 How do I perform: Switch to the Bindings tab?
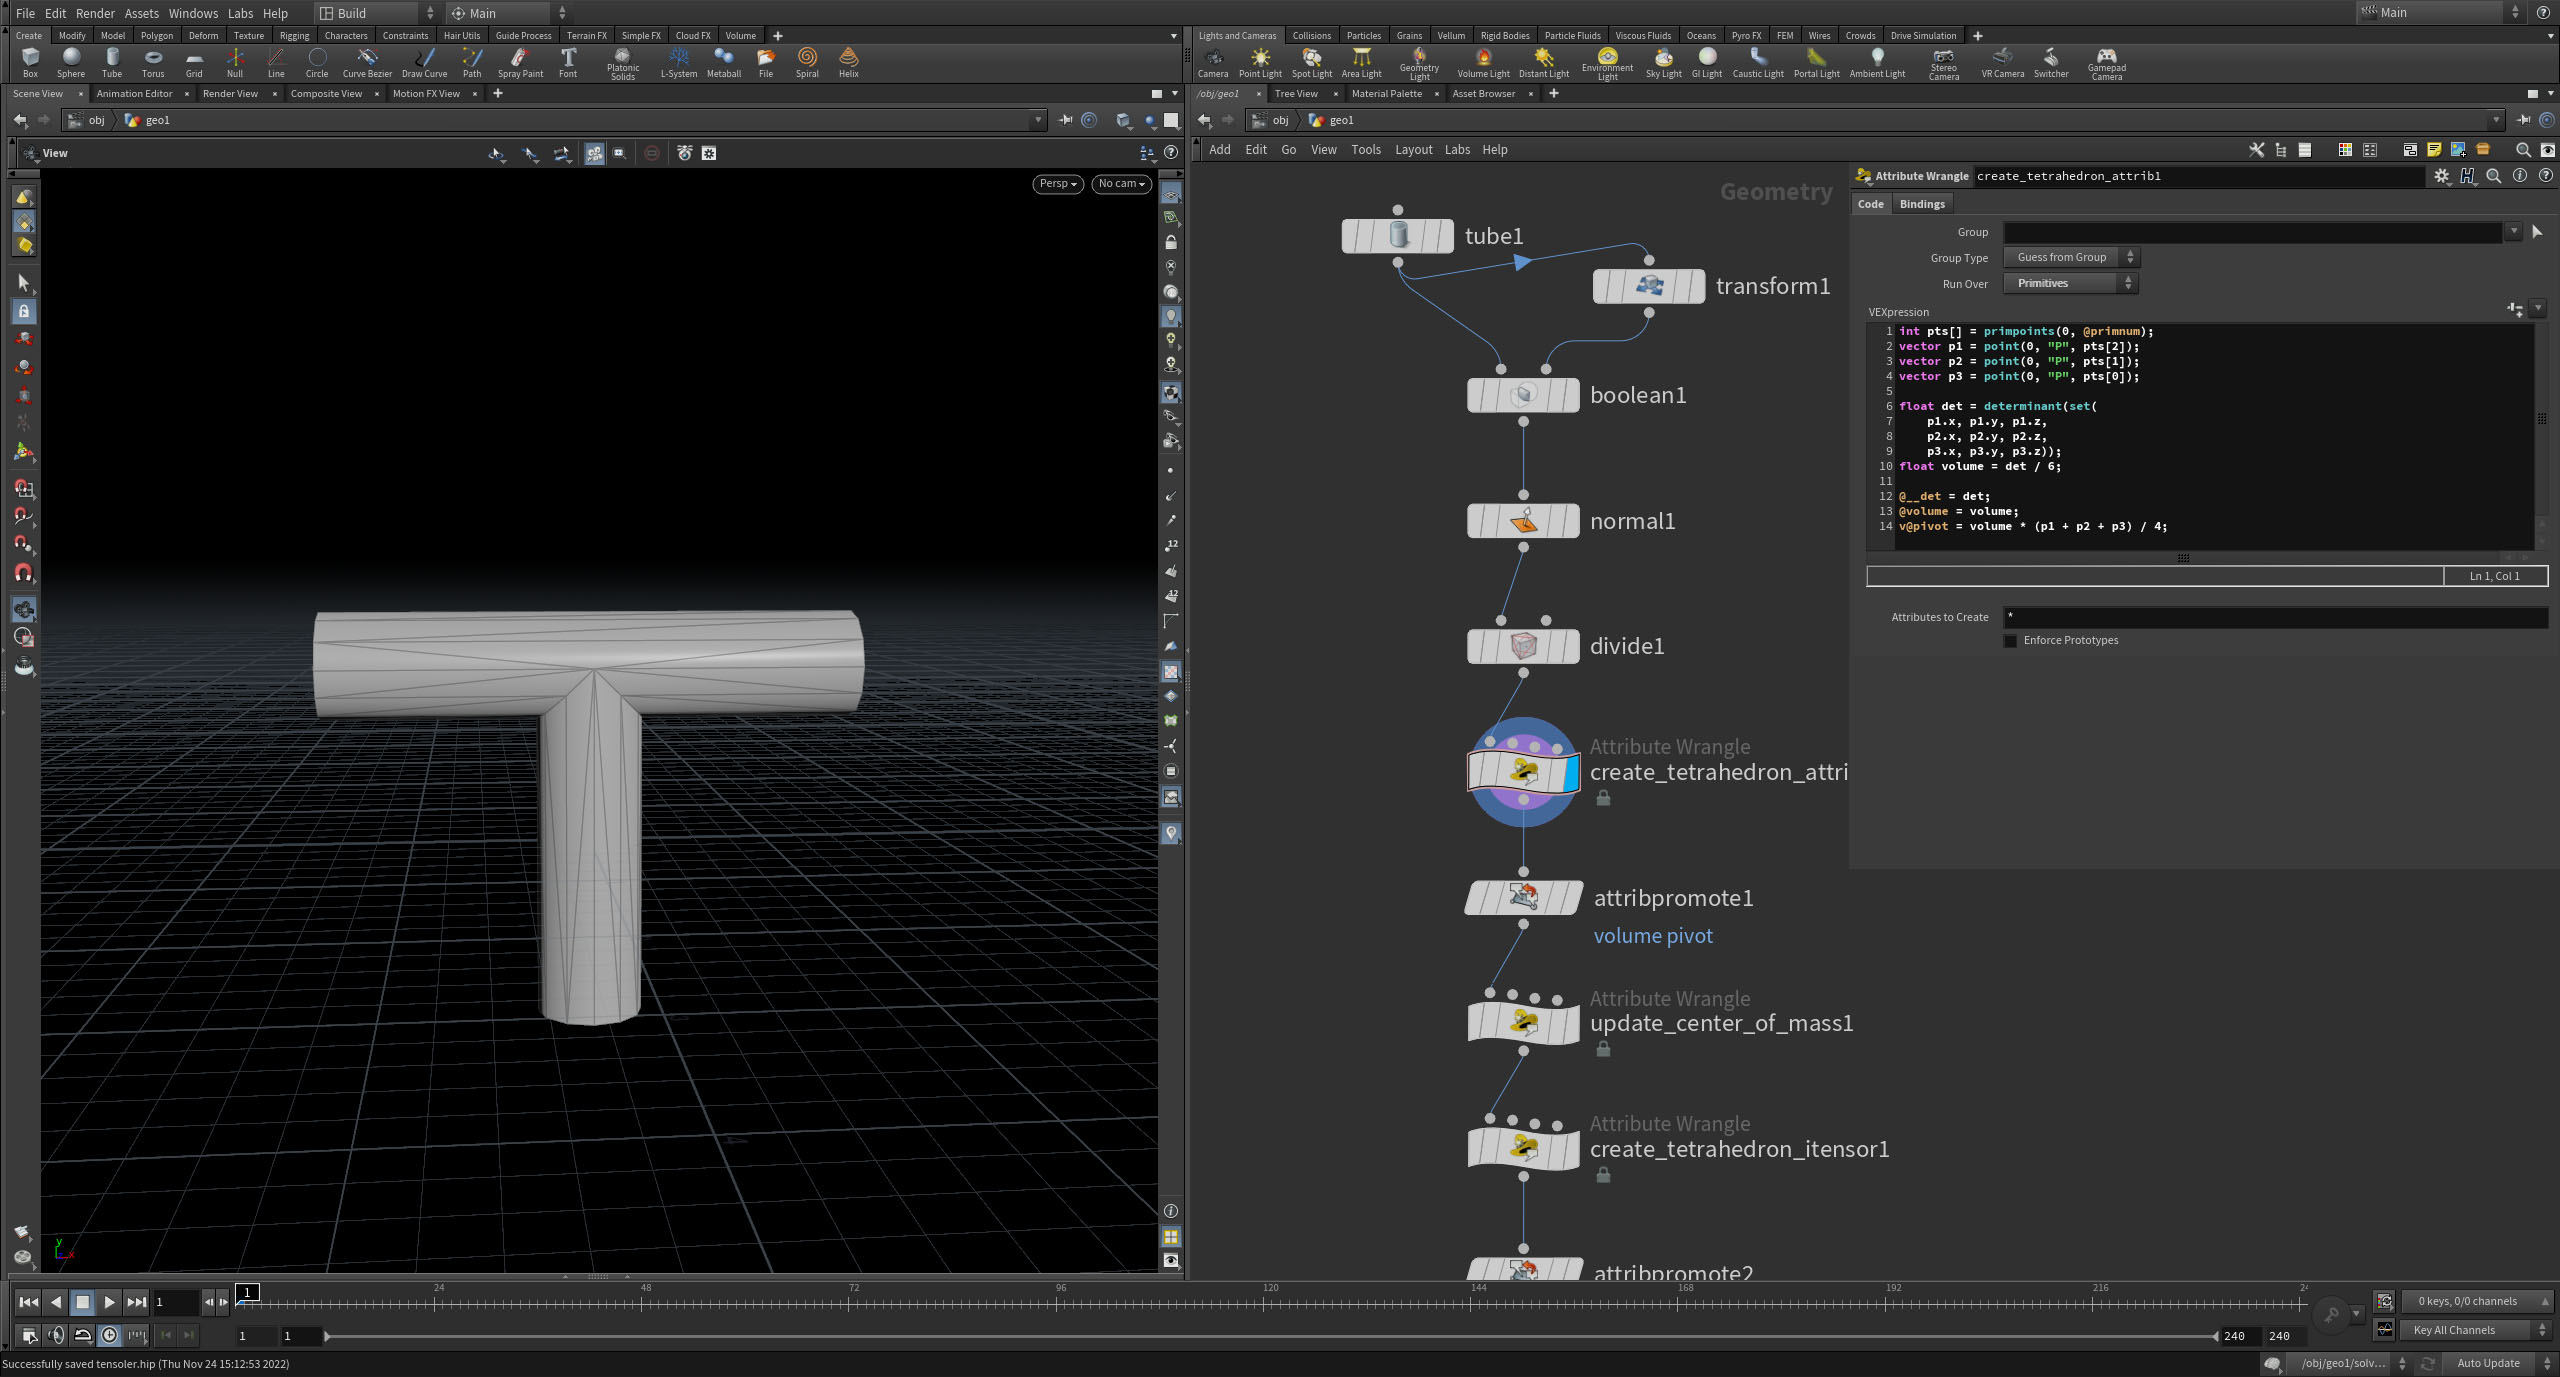[x=1921, y=204]
